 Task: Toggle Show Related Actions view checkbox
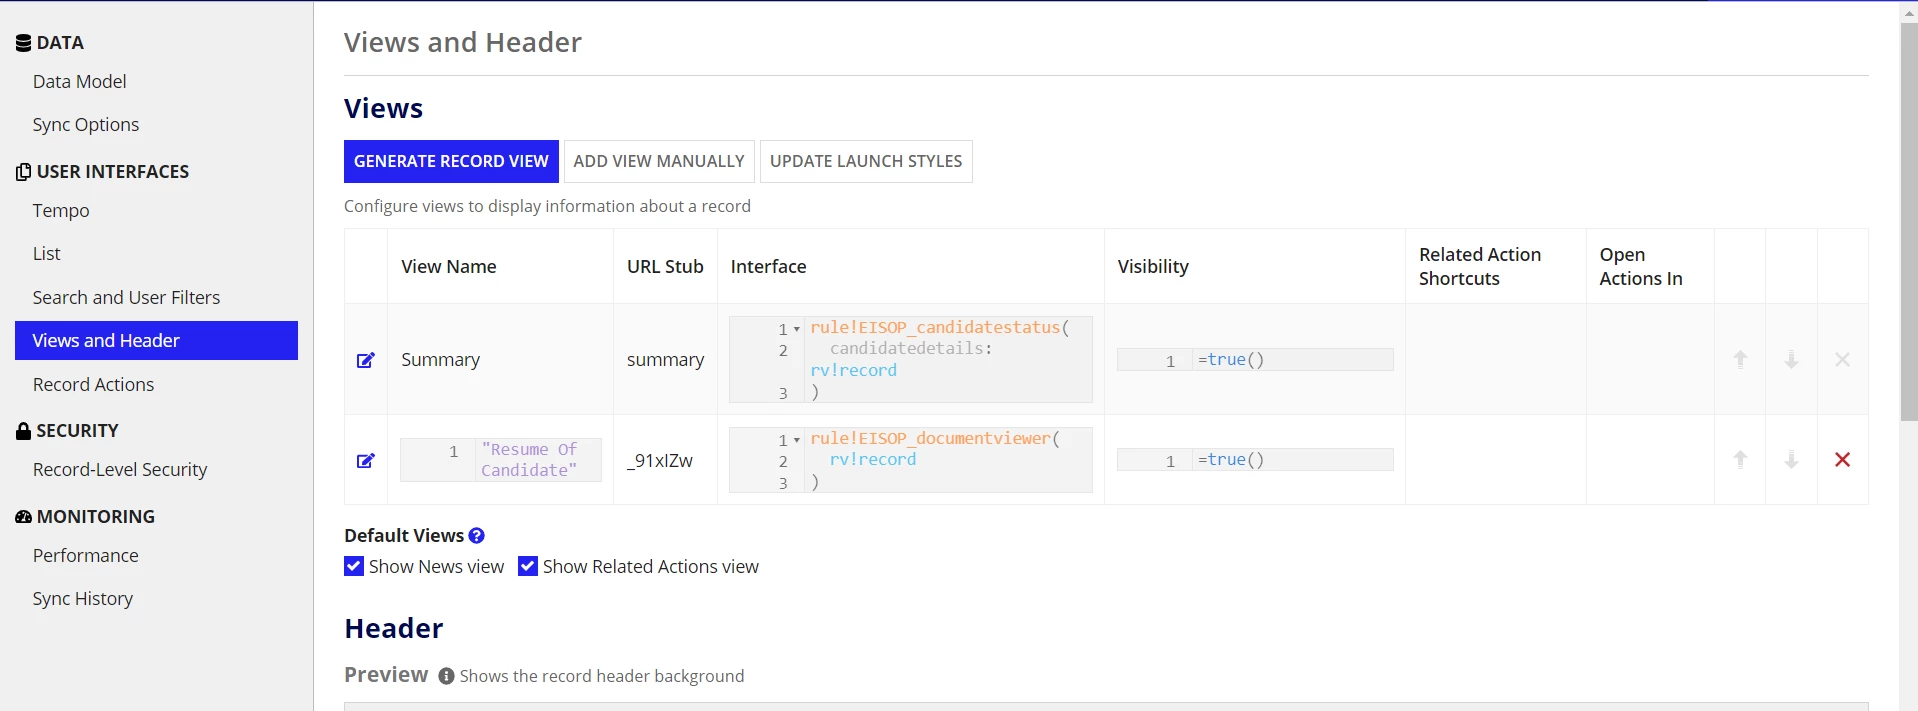point(528,566)
